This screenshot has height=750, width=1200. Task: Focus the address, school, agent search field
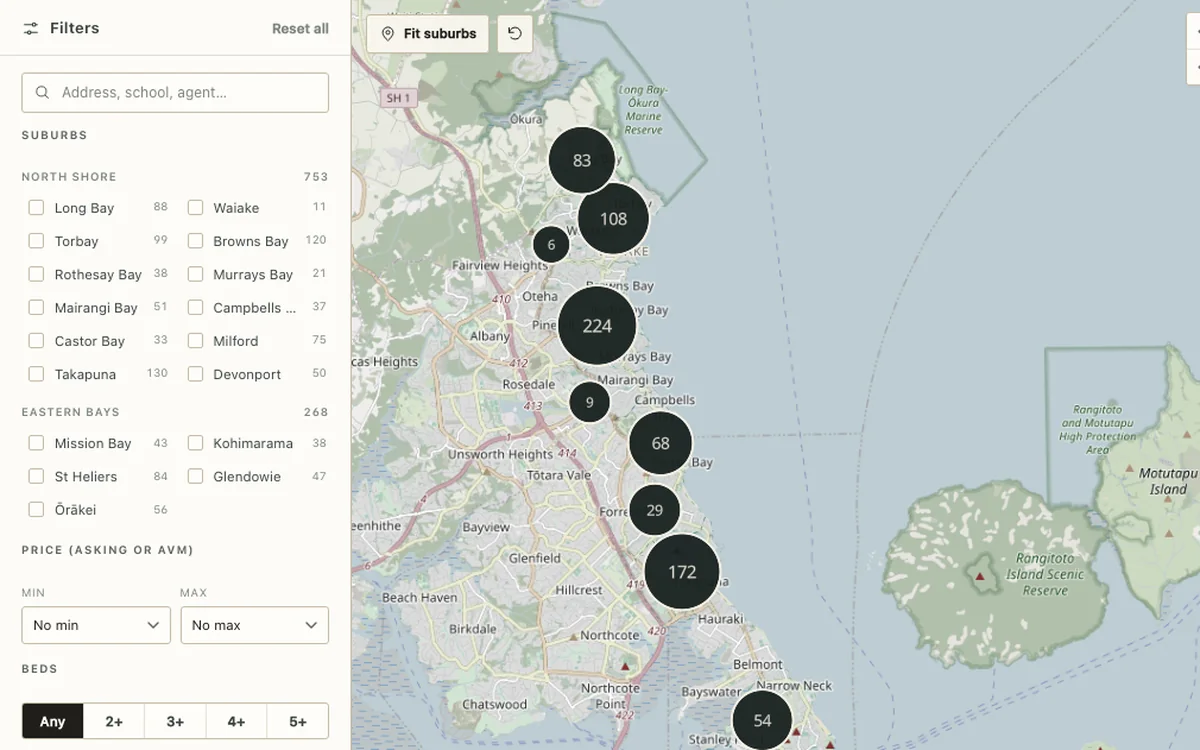tap(175, 92)
